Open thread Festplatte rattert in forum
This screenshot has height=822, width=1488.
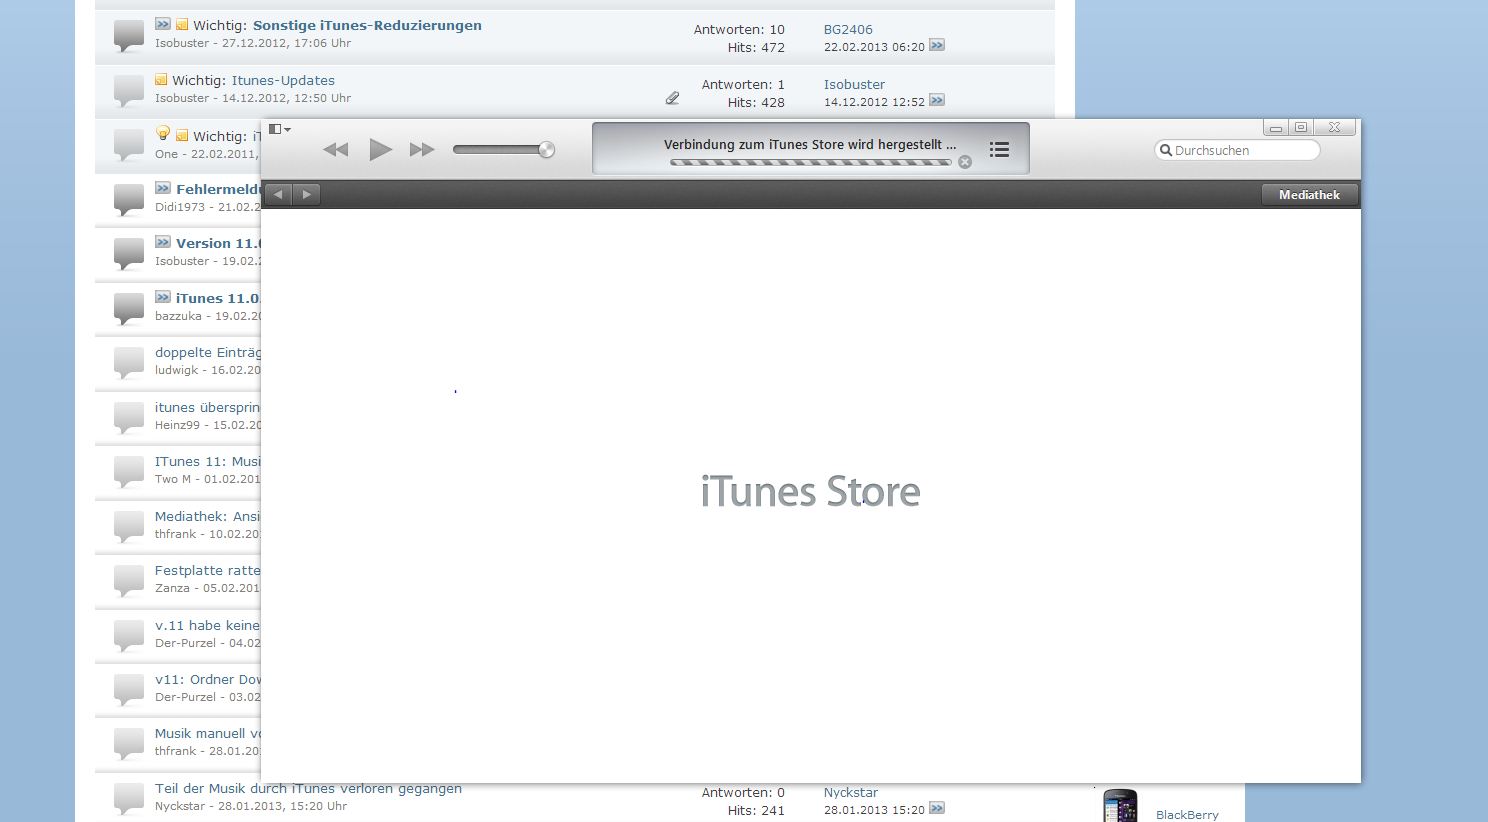click(x=208, y=570)
